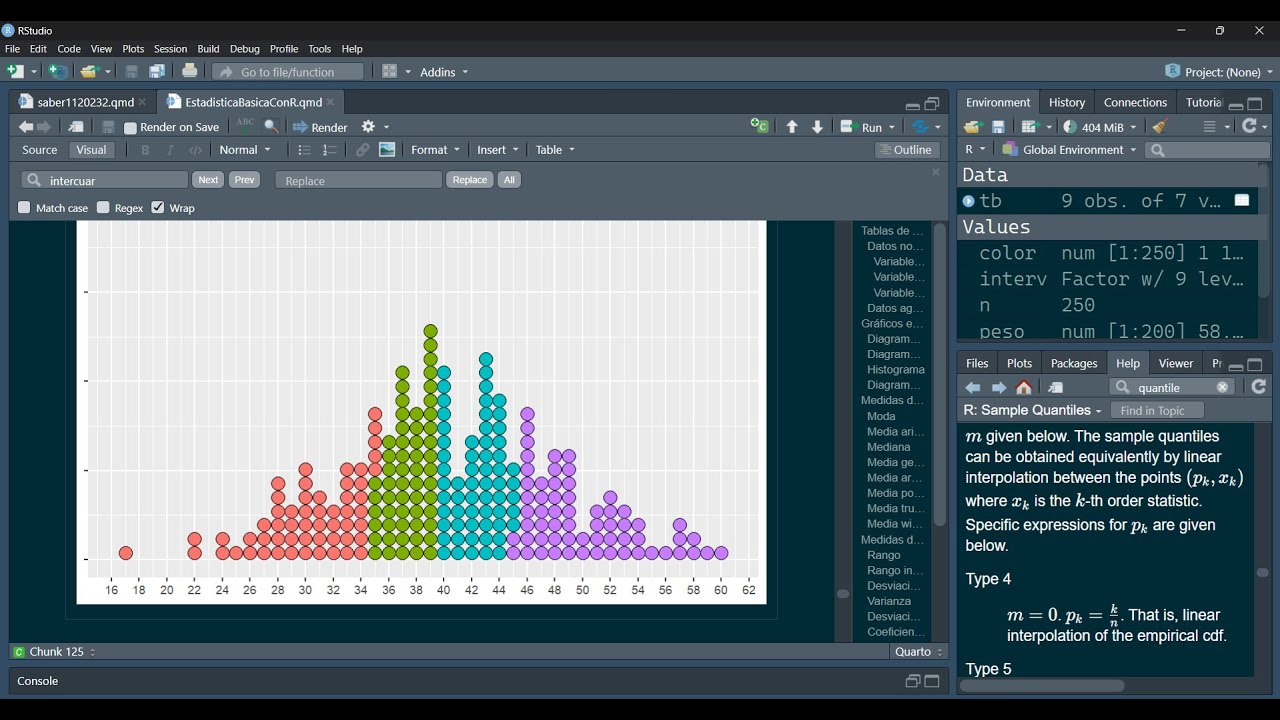Image resolution: width=1280 pixels, height=720 pixels.
Task: Uncheck the Wrap search option
Action: [x=158, y=208]
